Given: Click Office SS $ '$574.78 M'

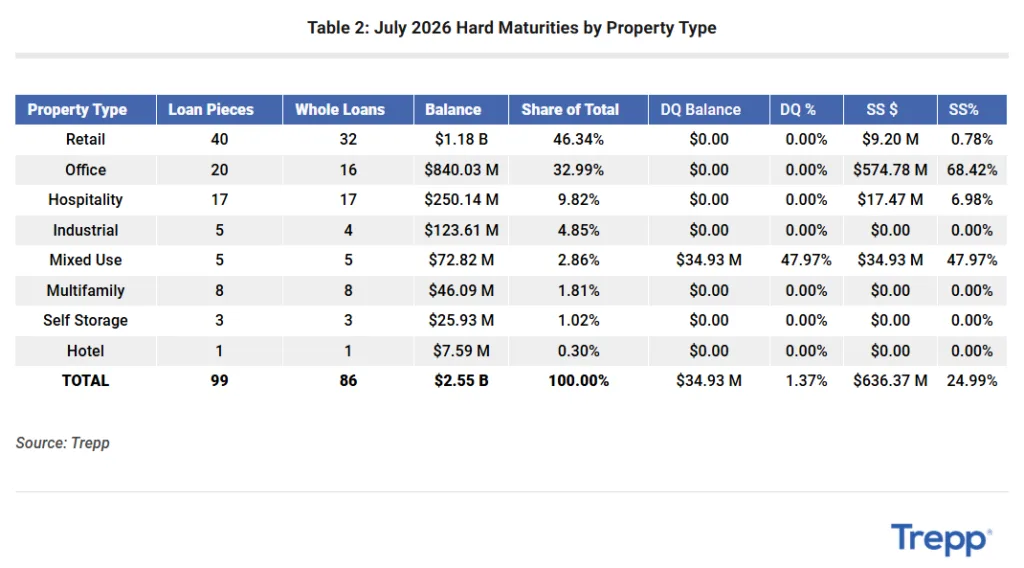Looking at the screenshot, I should point(890,170).
